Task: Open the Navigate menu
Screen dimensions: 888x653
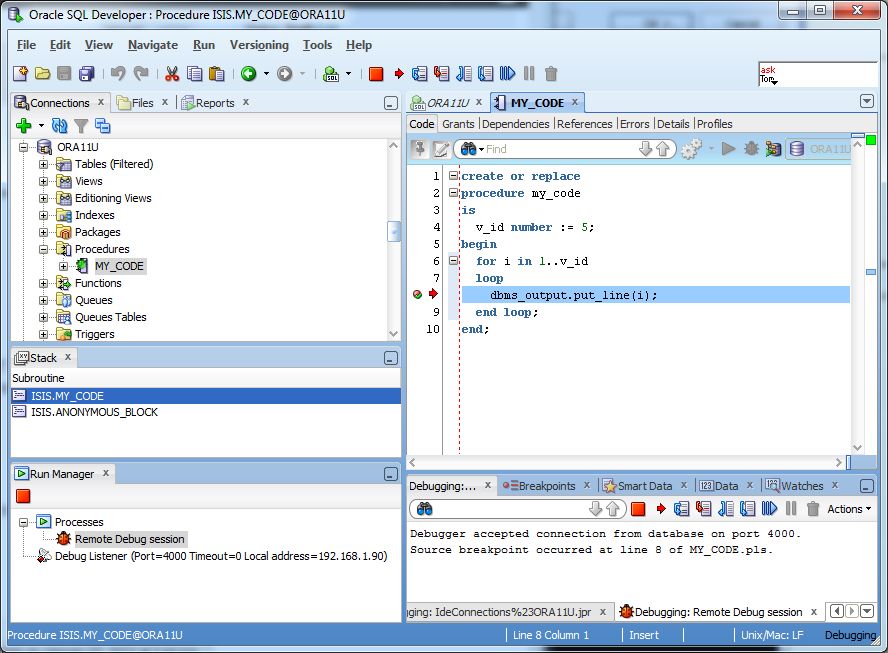Action: 153,45
